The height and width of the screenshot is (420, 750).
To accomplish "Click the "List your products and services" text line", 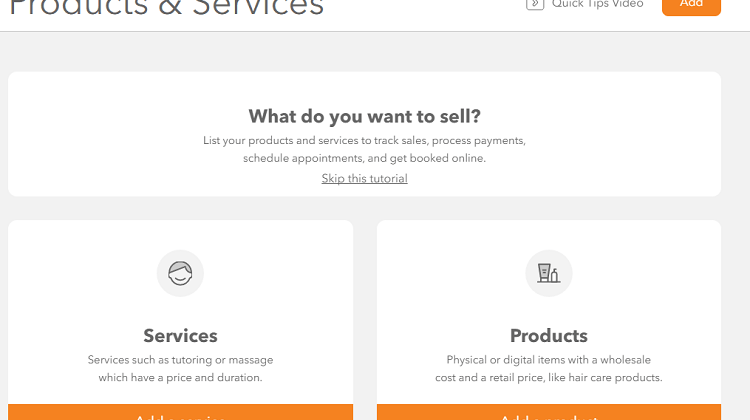I will [364, 141].
